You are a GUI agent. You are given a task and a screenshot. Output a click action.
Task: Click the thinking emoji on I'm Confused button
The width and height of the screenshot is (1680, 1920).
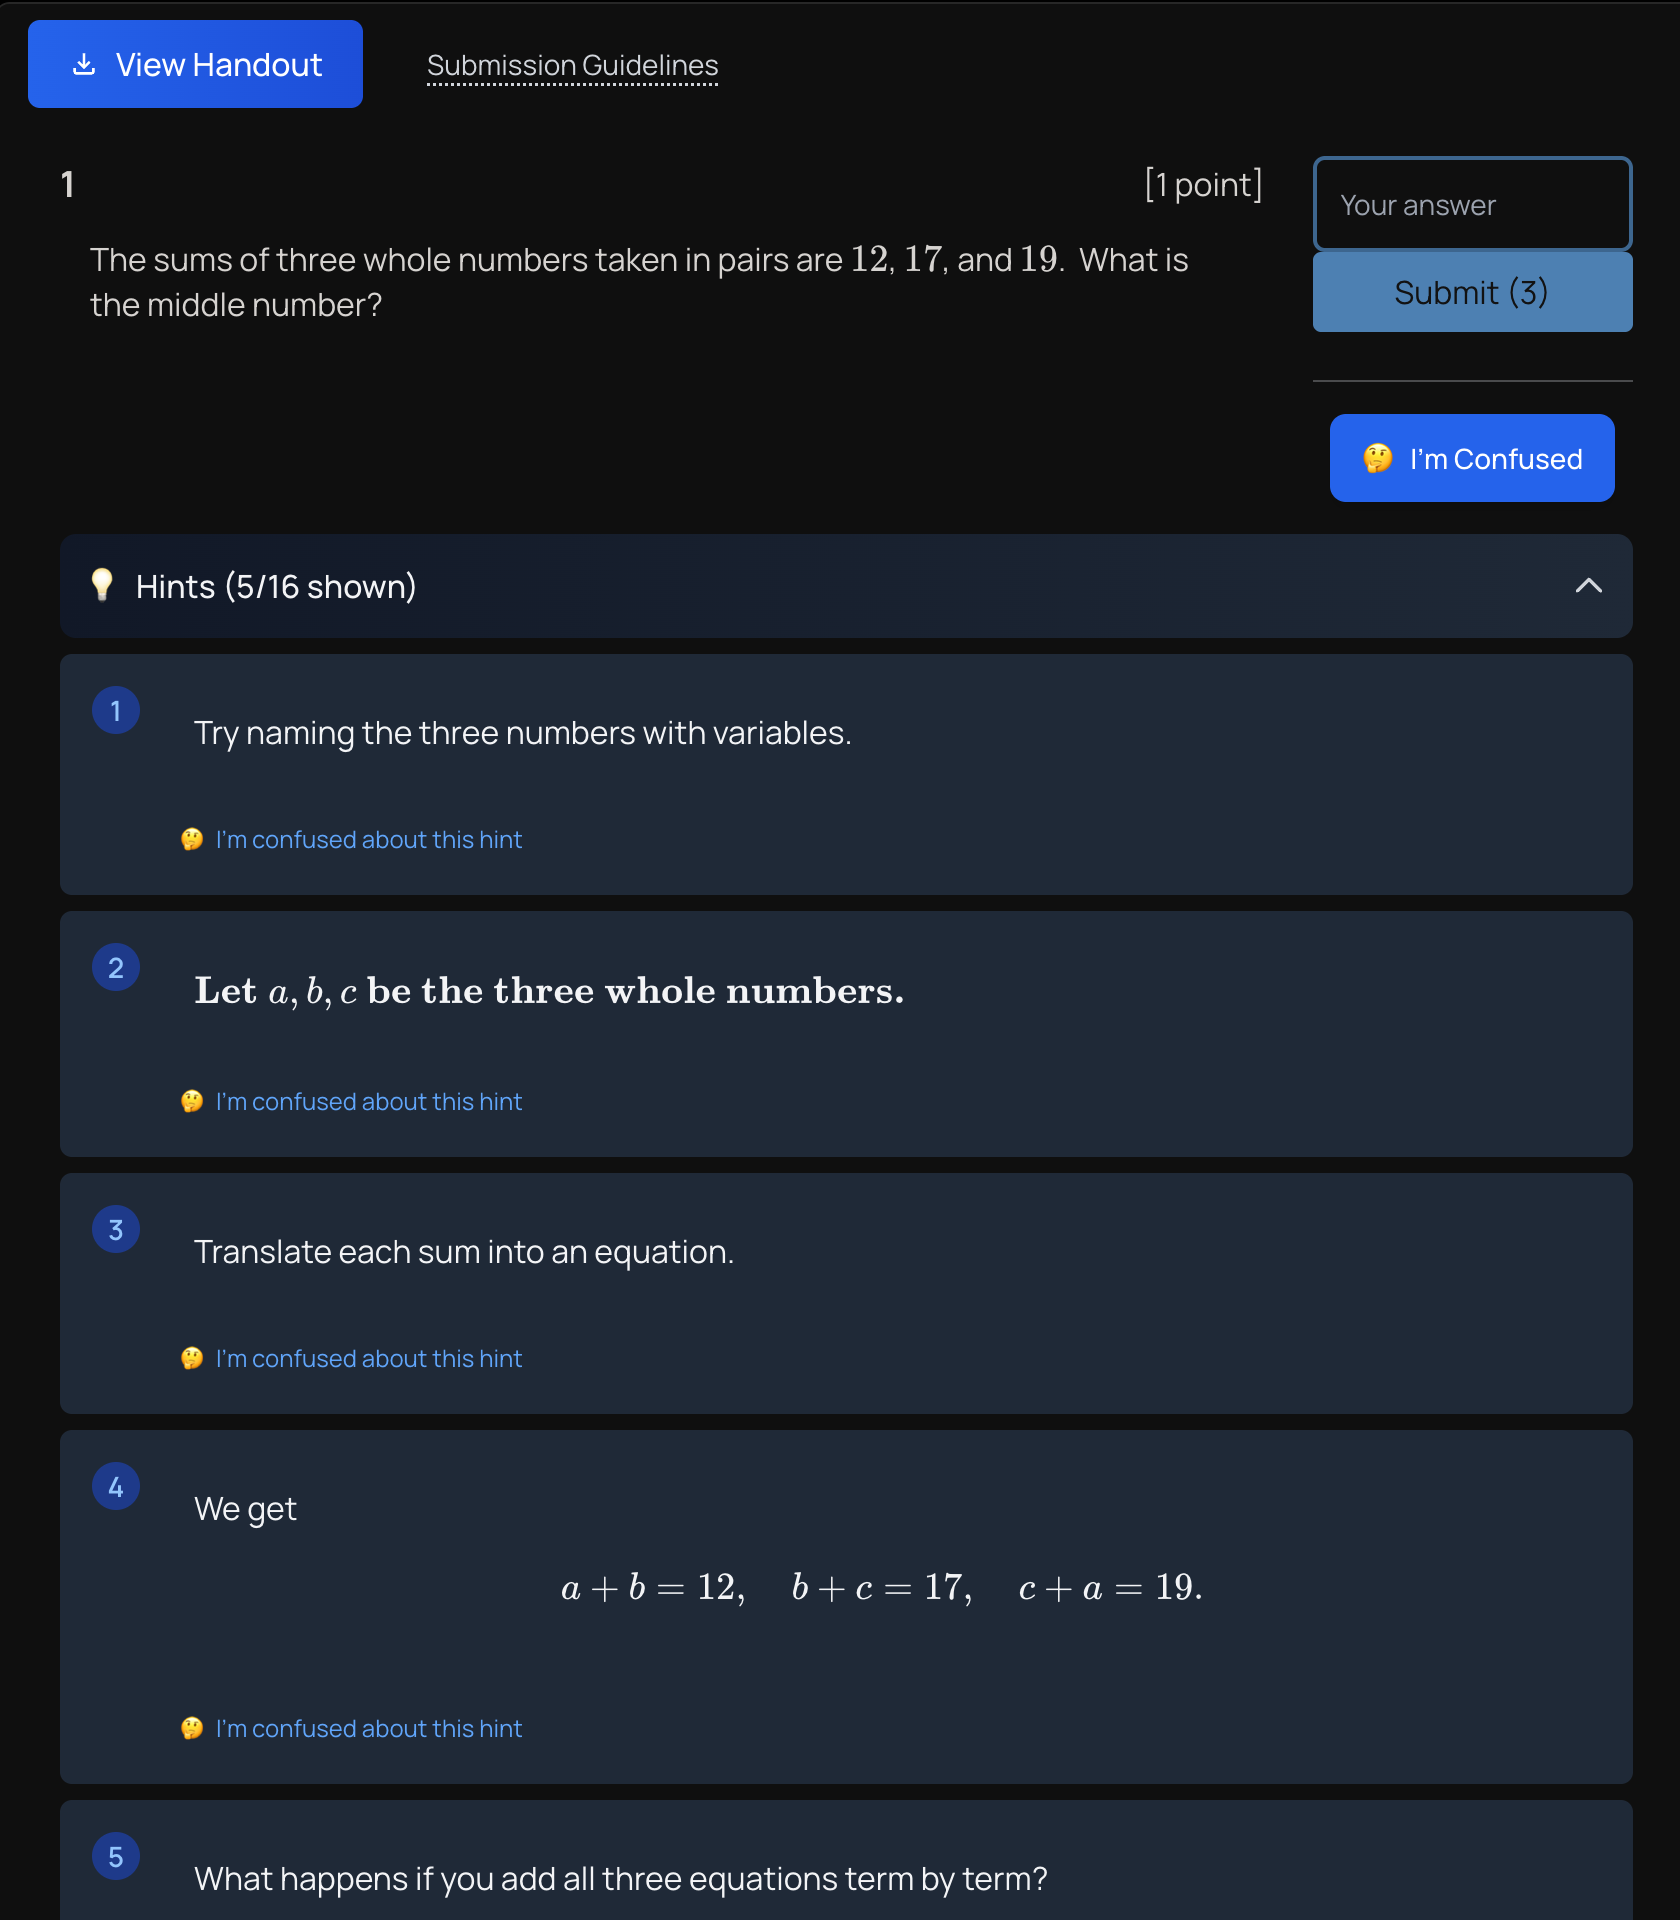coord(1378,458)
